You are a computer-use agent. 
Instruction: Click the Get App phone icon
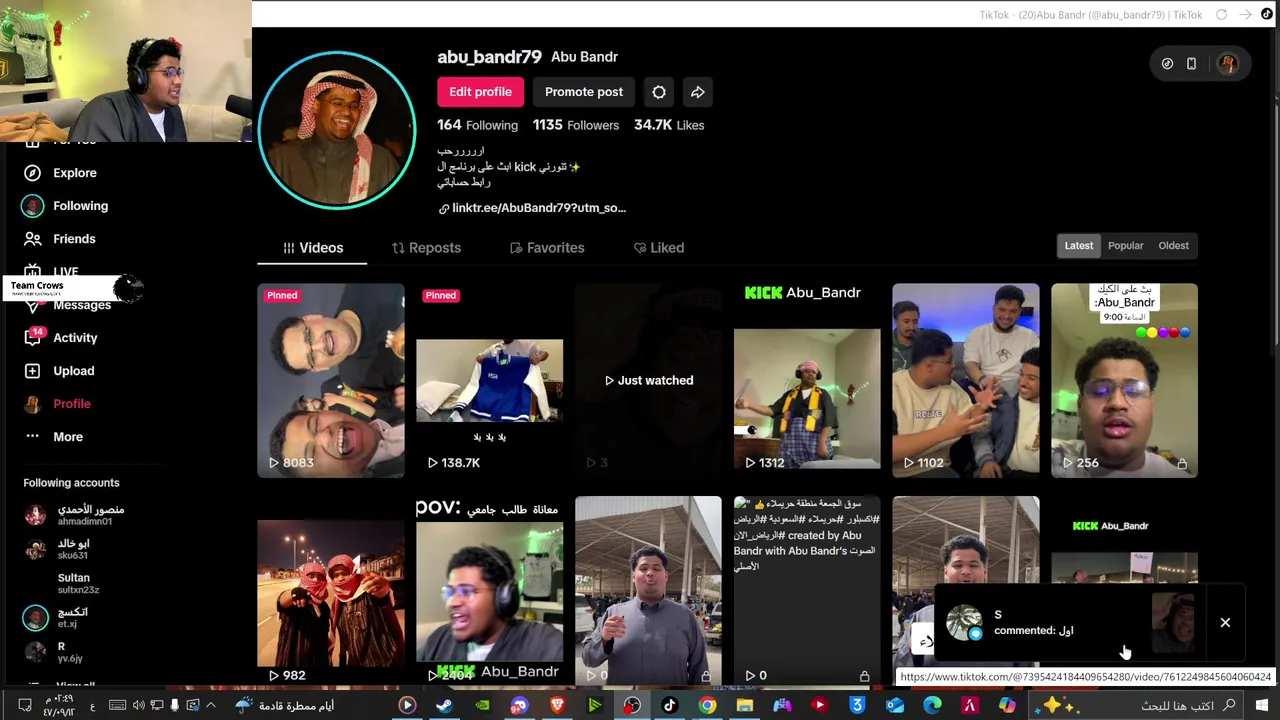[1191, 64]
